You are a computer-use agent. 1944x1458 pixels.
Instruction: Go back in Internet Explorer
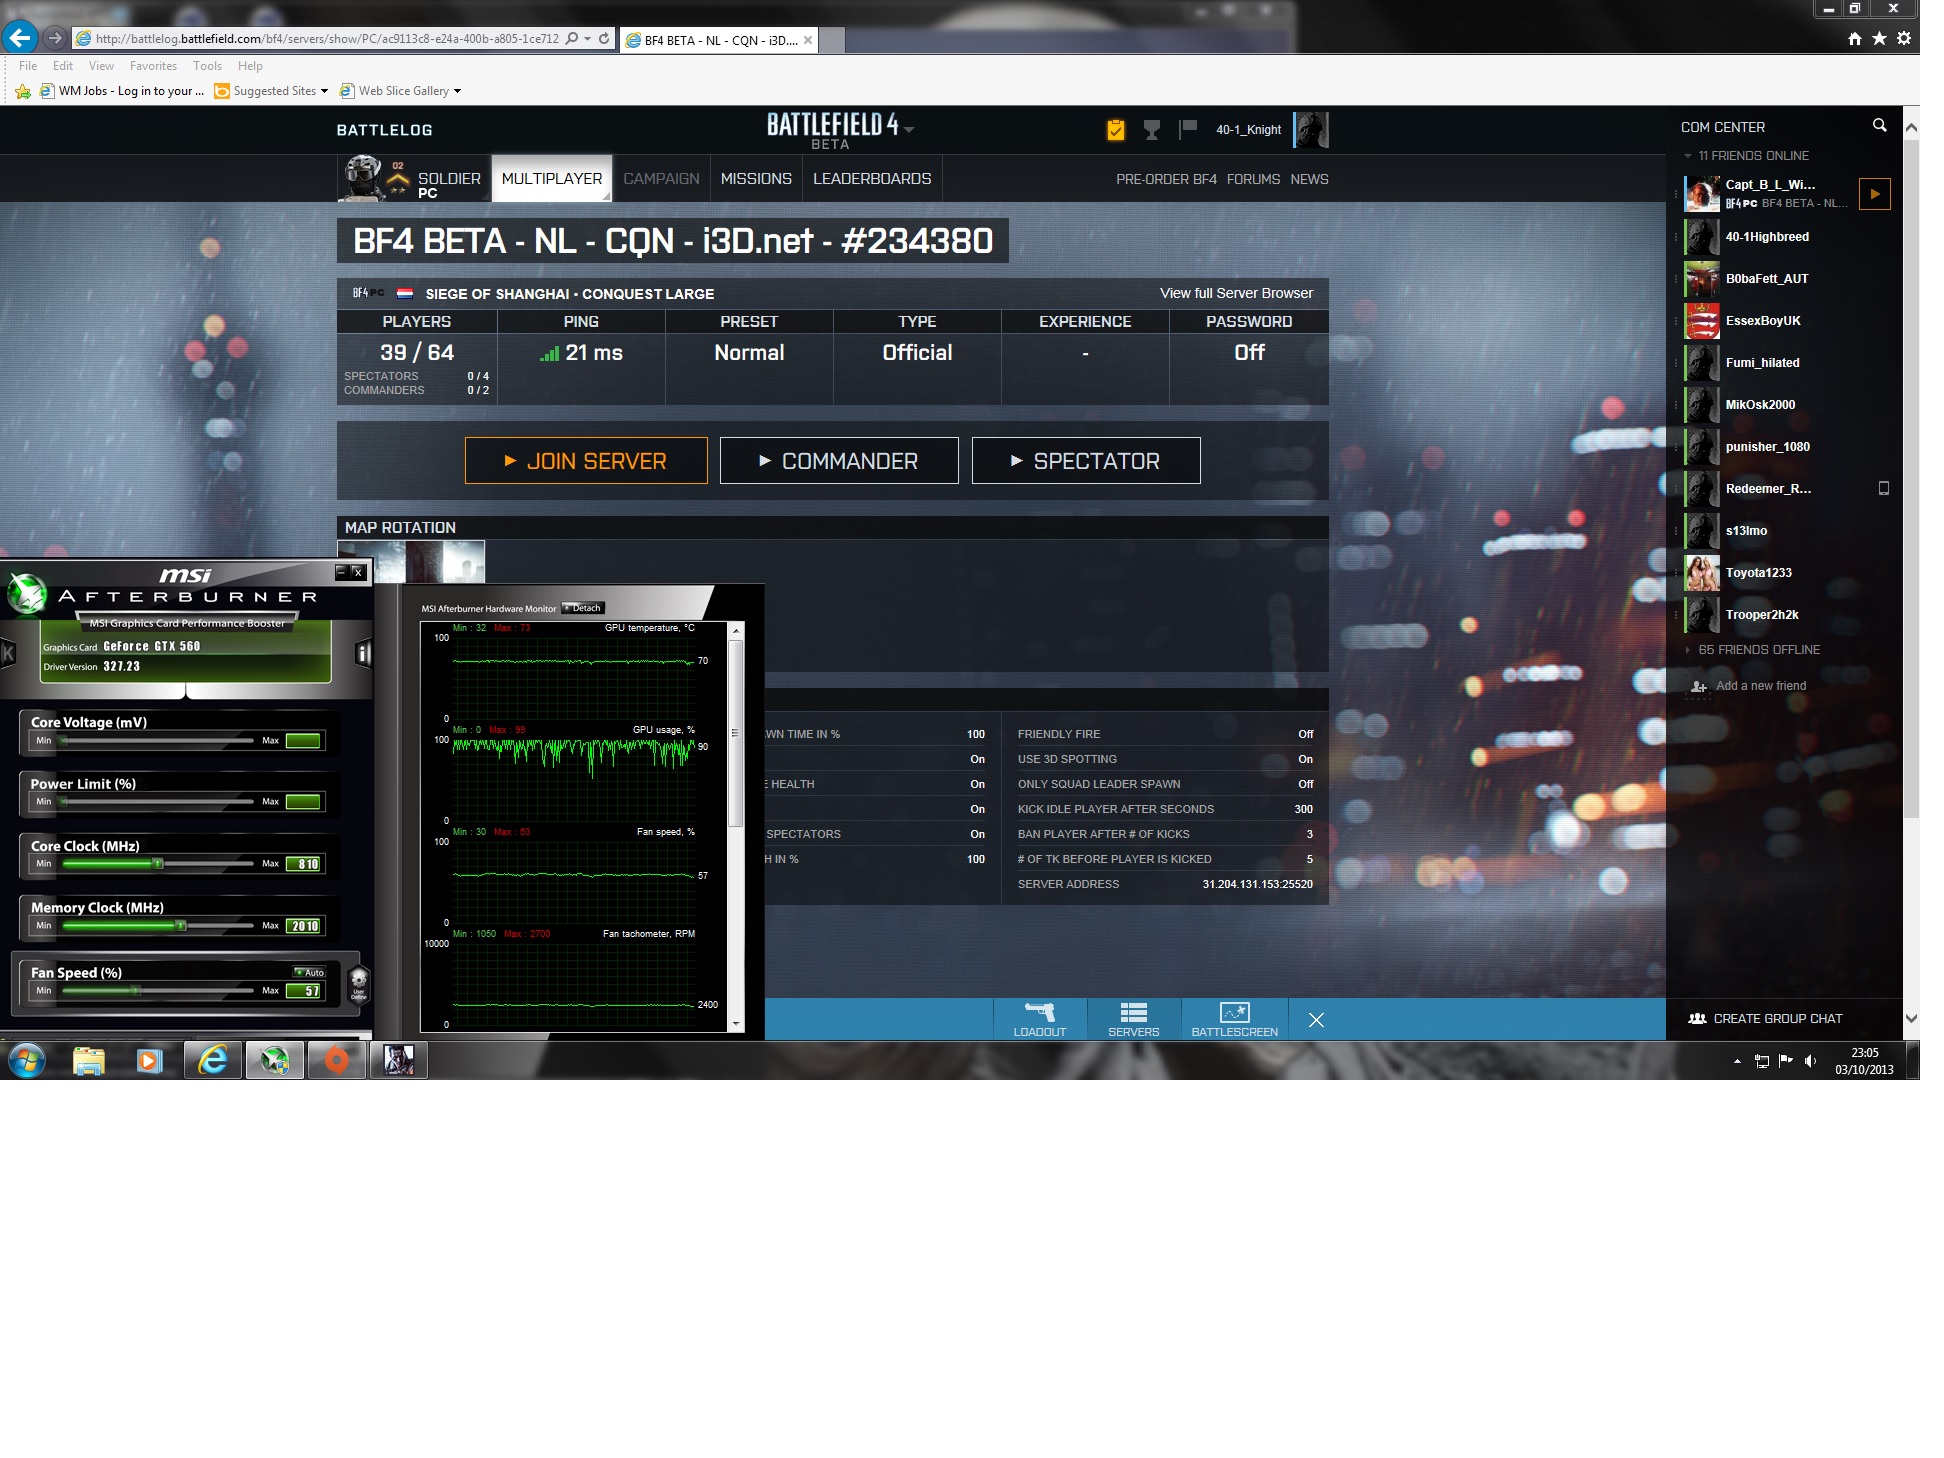pyautogui.click(x=20, y=38)
